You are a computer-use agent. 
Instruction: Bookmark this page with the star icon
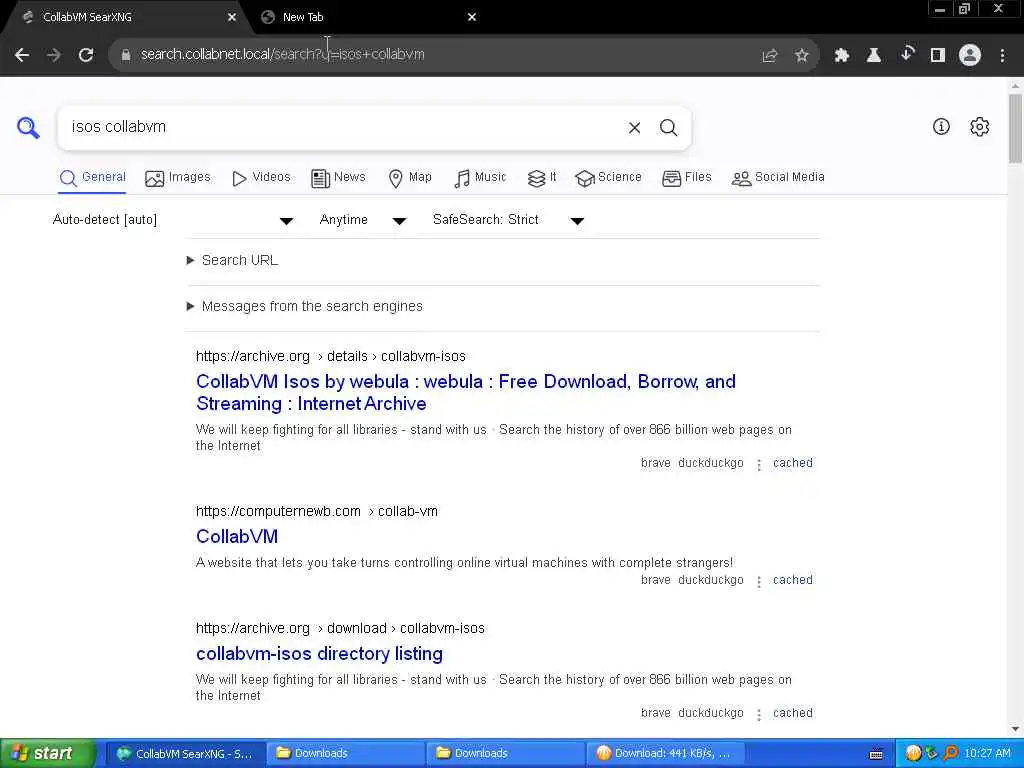802,56
